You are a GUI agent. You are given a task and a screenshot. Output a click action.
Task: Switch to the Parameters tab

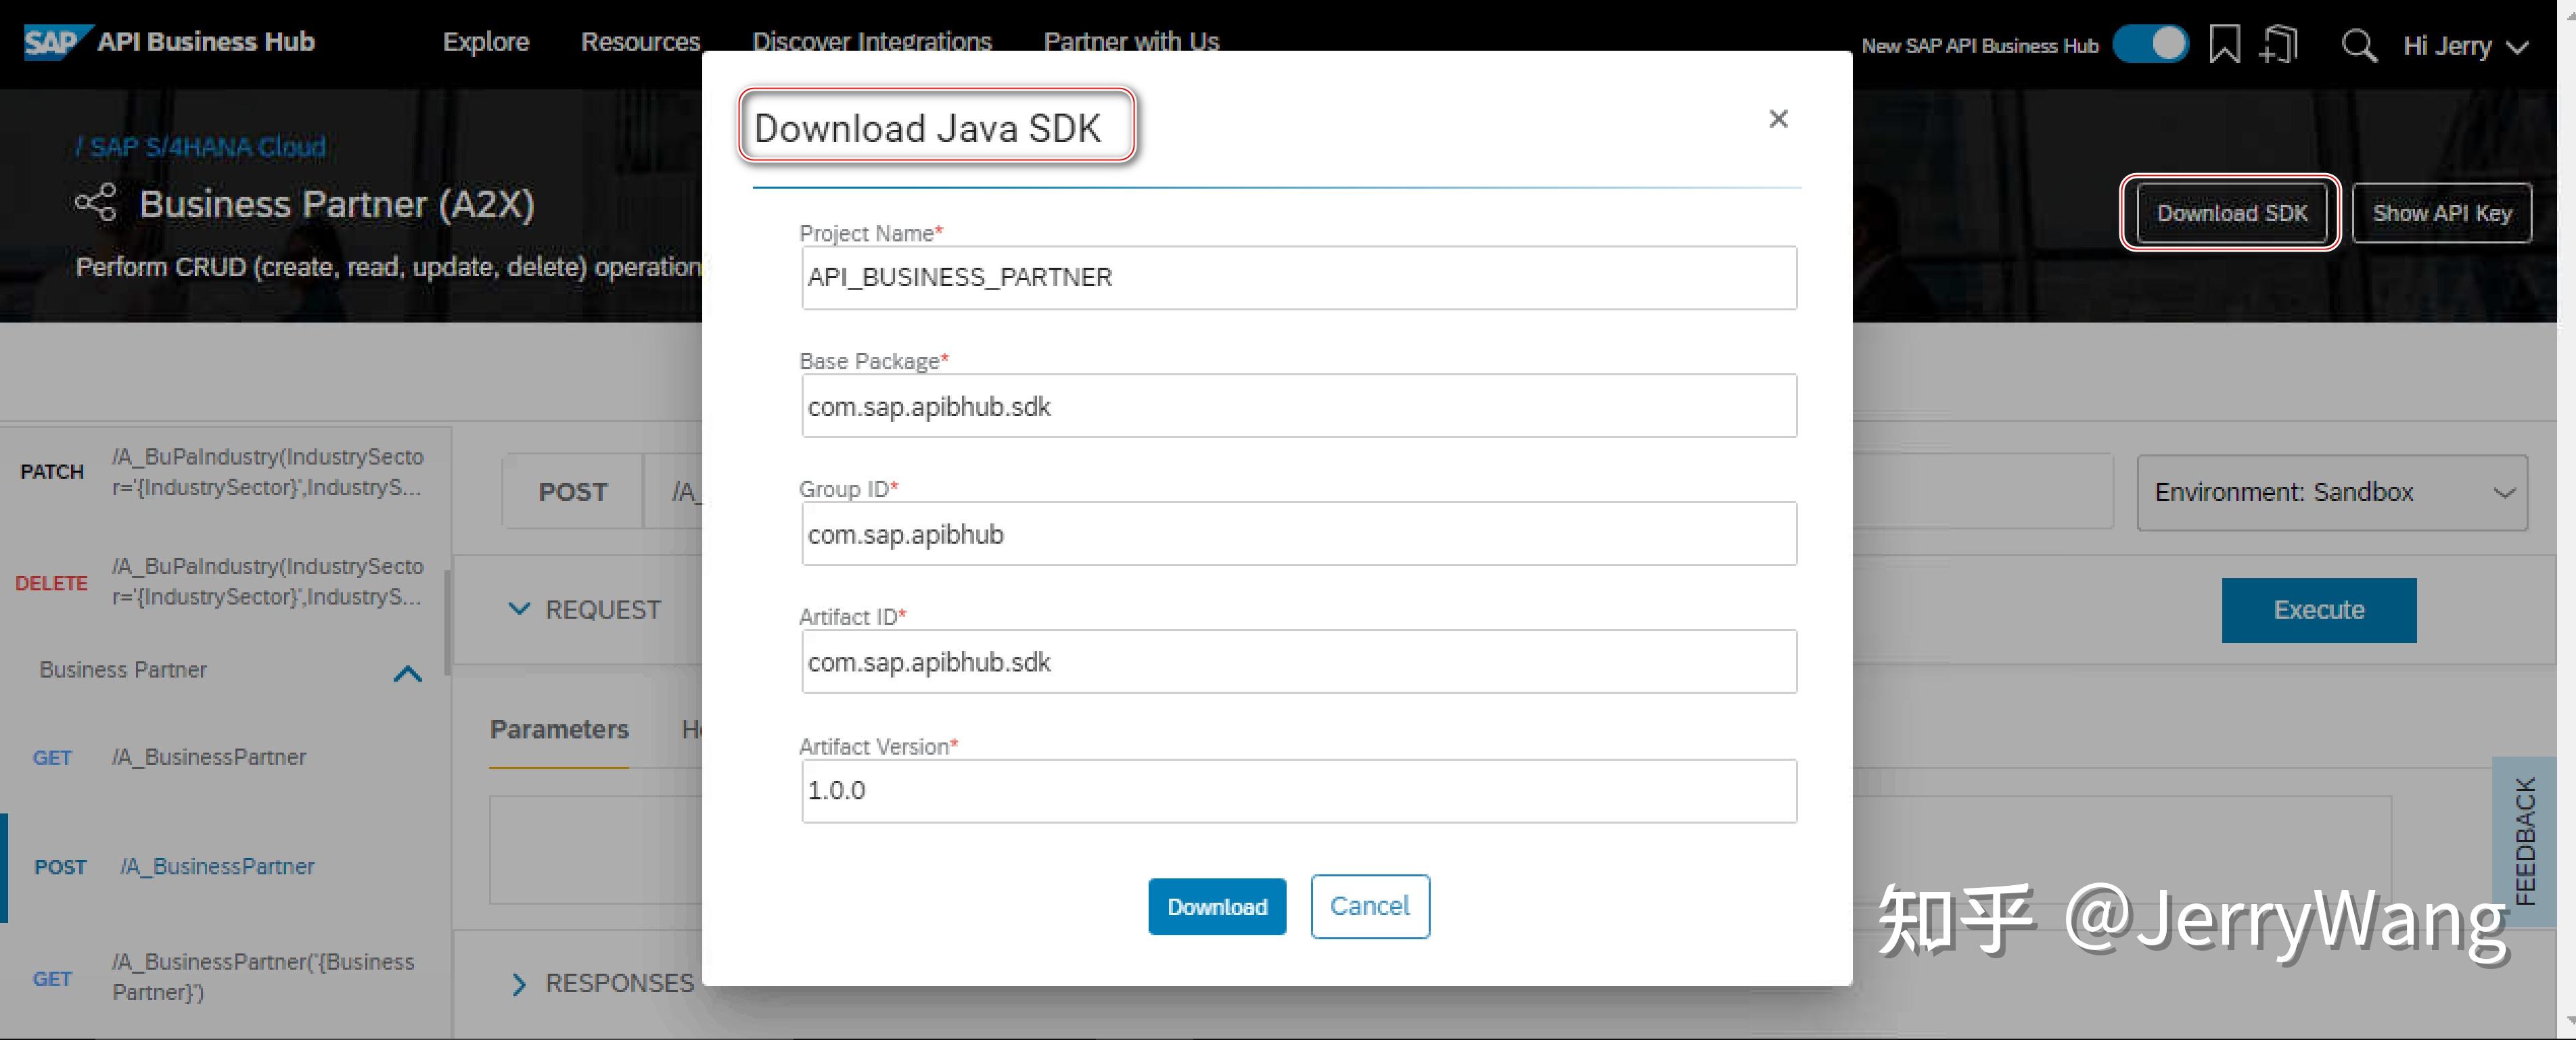tap(559, 730)
